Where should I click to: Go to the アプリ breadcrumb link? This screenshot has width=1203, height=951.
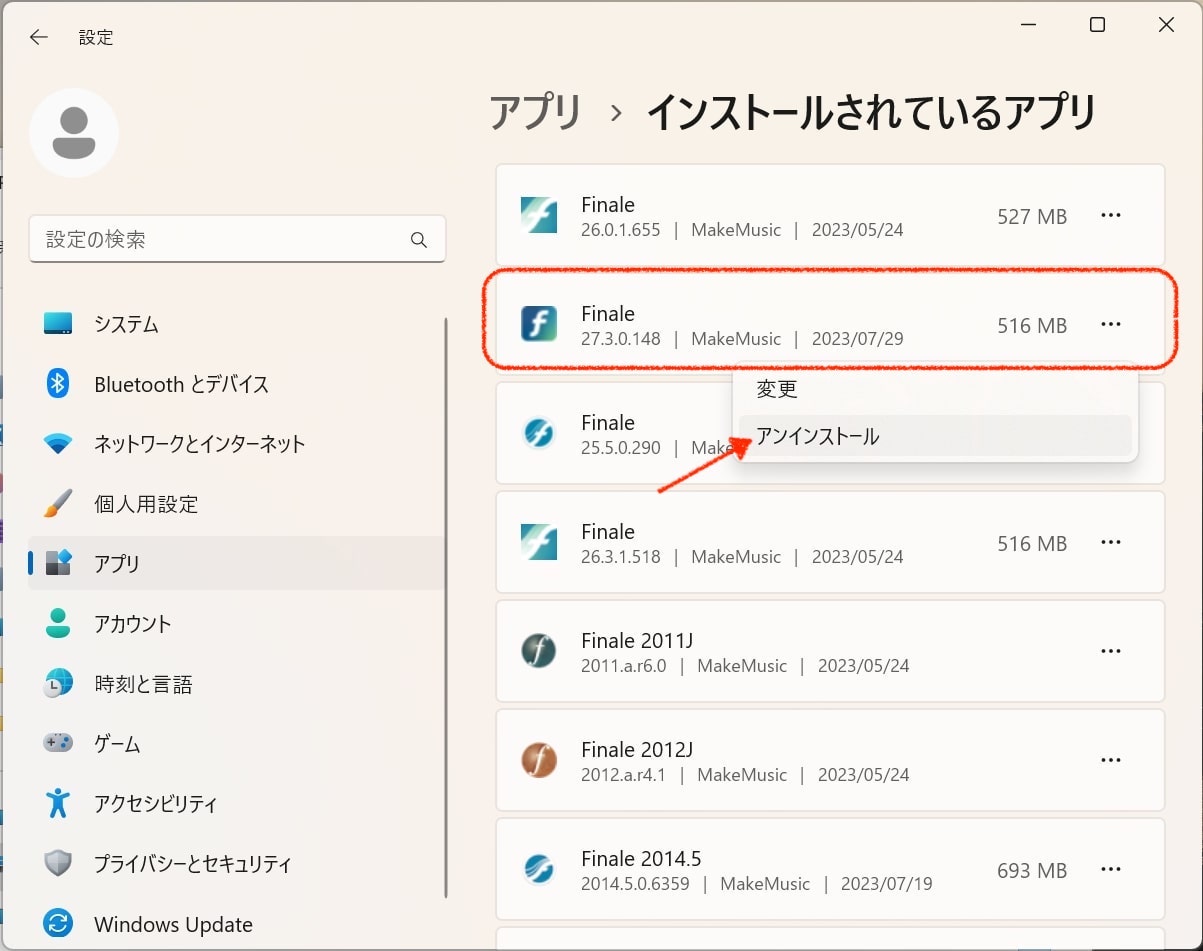(535, 112)
